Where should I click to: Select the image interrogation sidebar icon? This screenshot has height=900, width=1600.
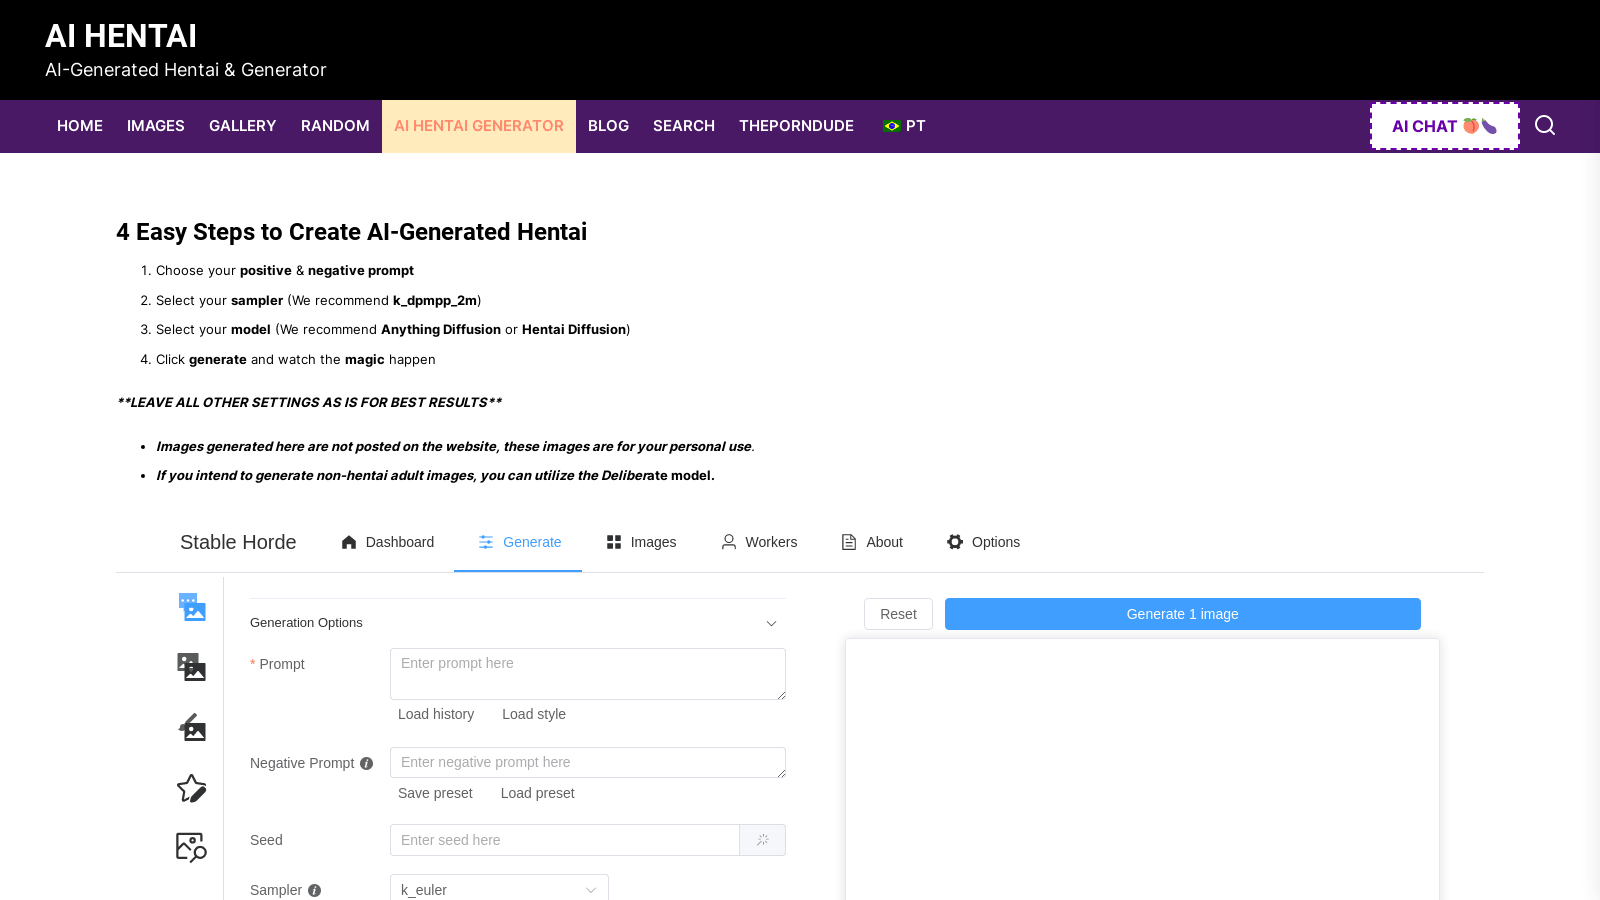coord(192,847)
